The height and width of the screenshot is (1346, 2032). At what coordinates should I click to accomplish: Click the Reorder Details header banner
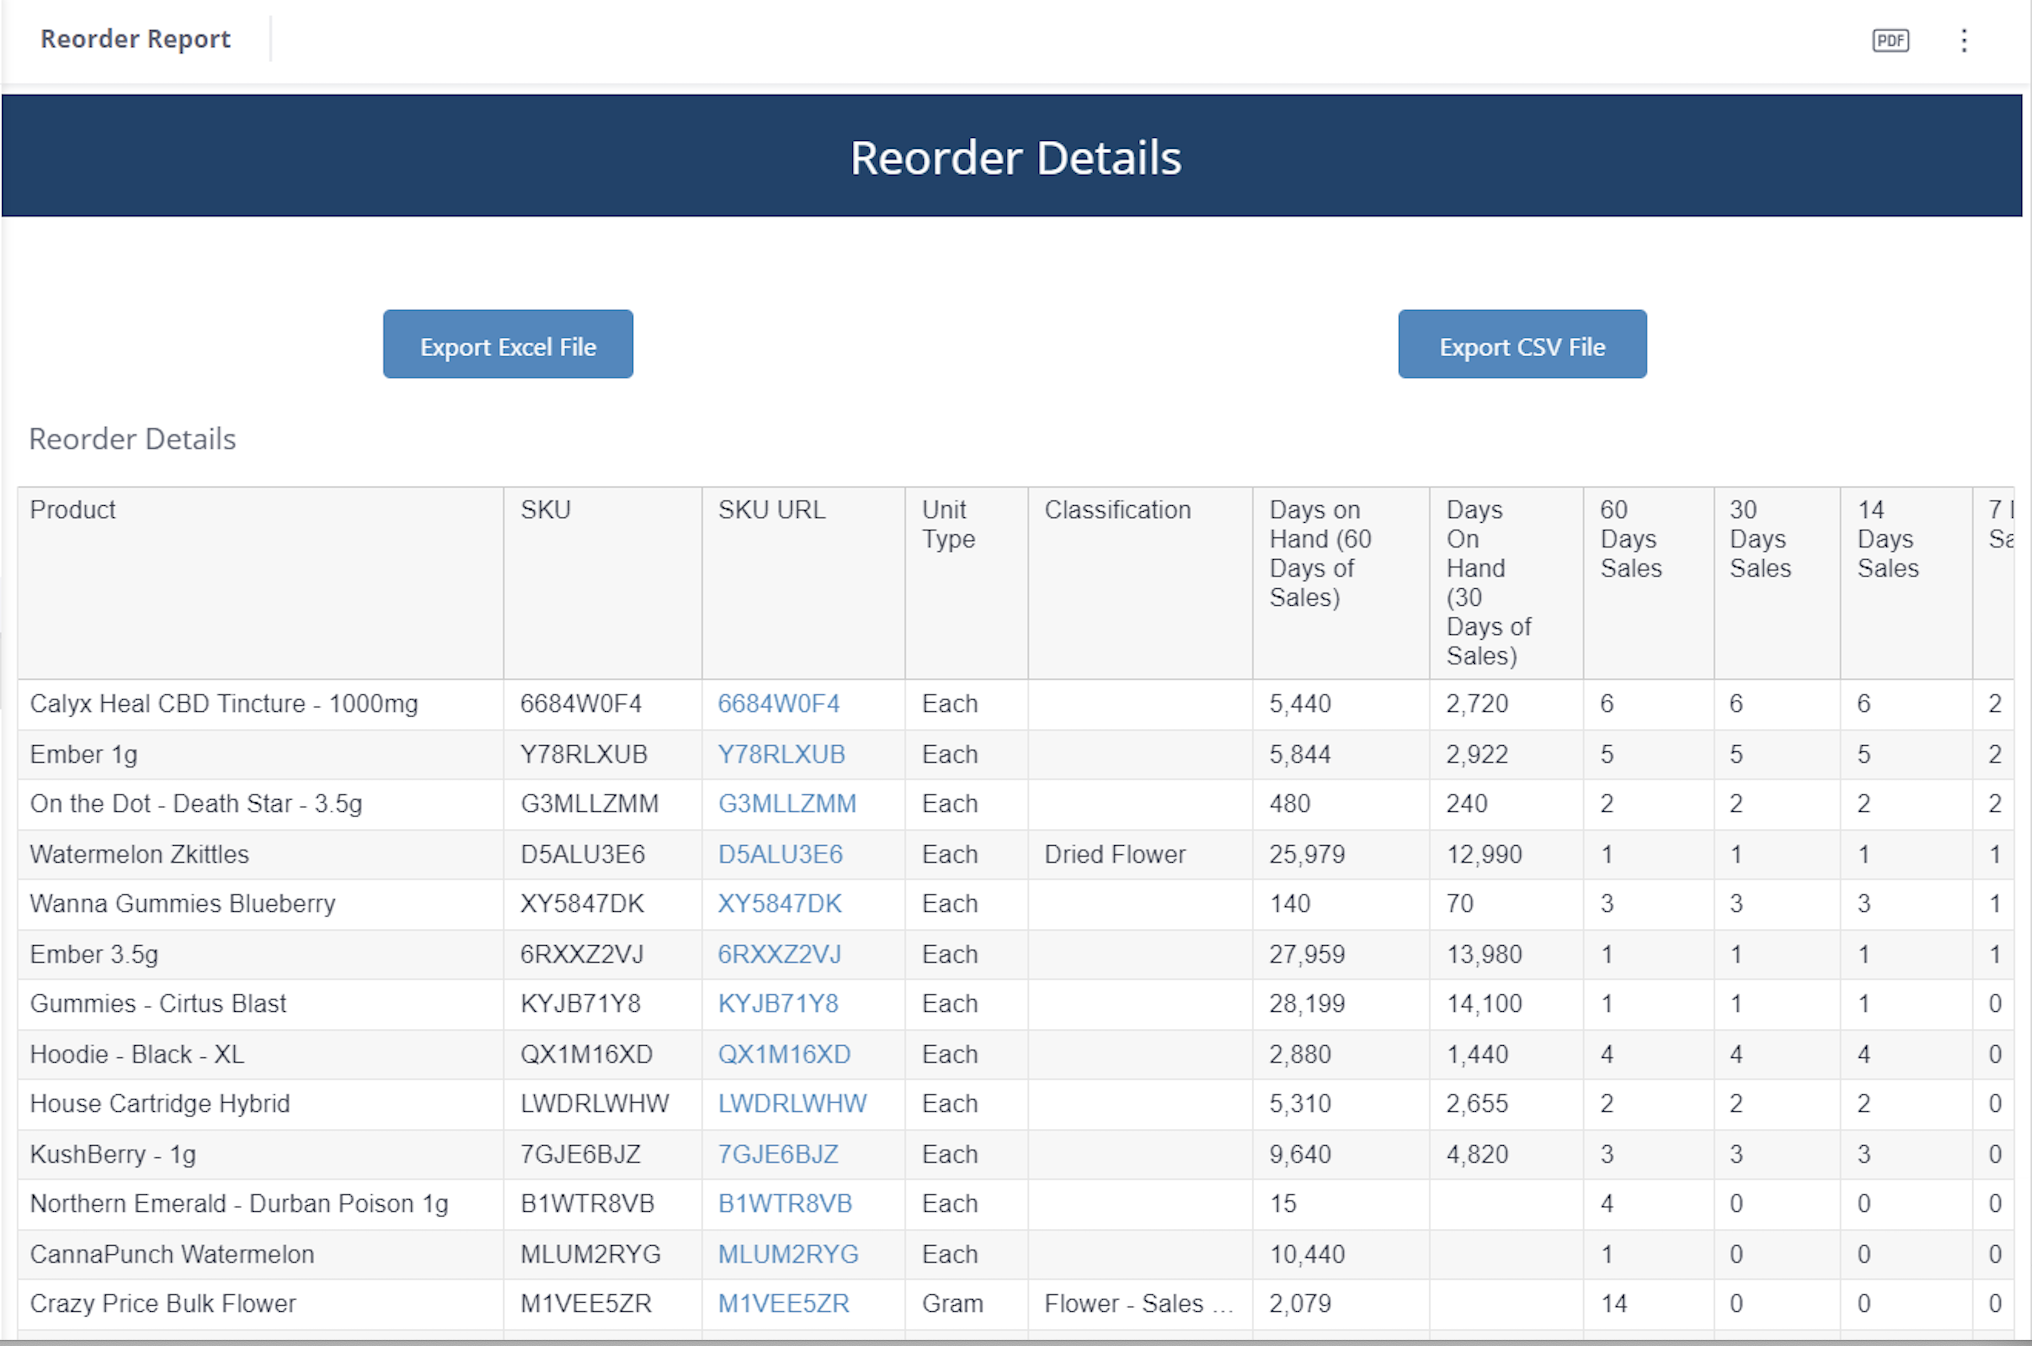pos(1014,157)
